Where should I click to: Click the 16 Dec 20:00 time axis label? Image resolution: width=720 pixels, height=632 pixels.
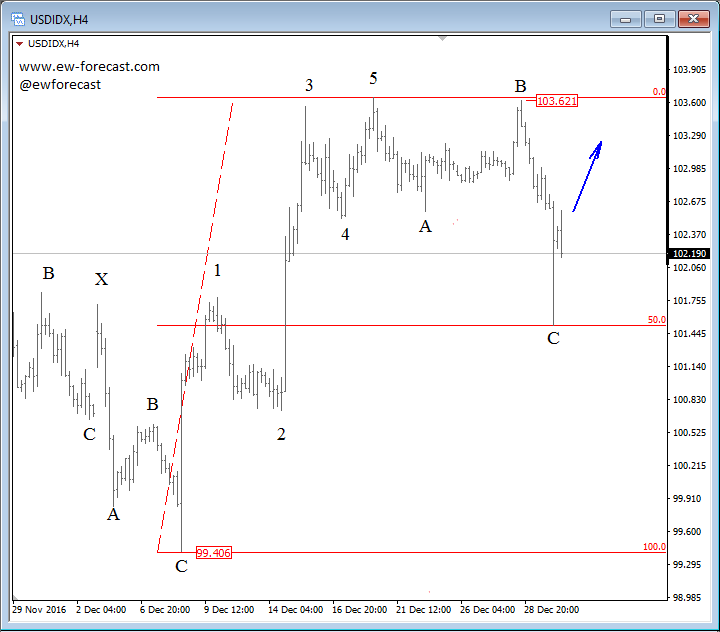pyautogui.click(x=360, y=609)
